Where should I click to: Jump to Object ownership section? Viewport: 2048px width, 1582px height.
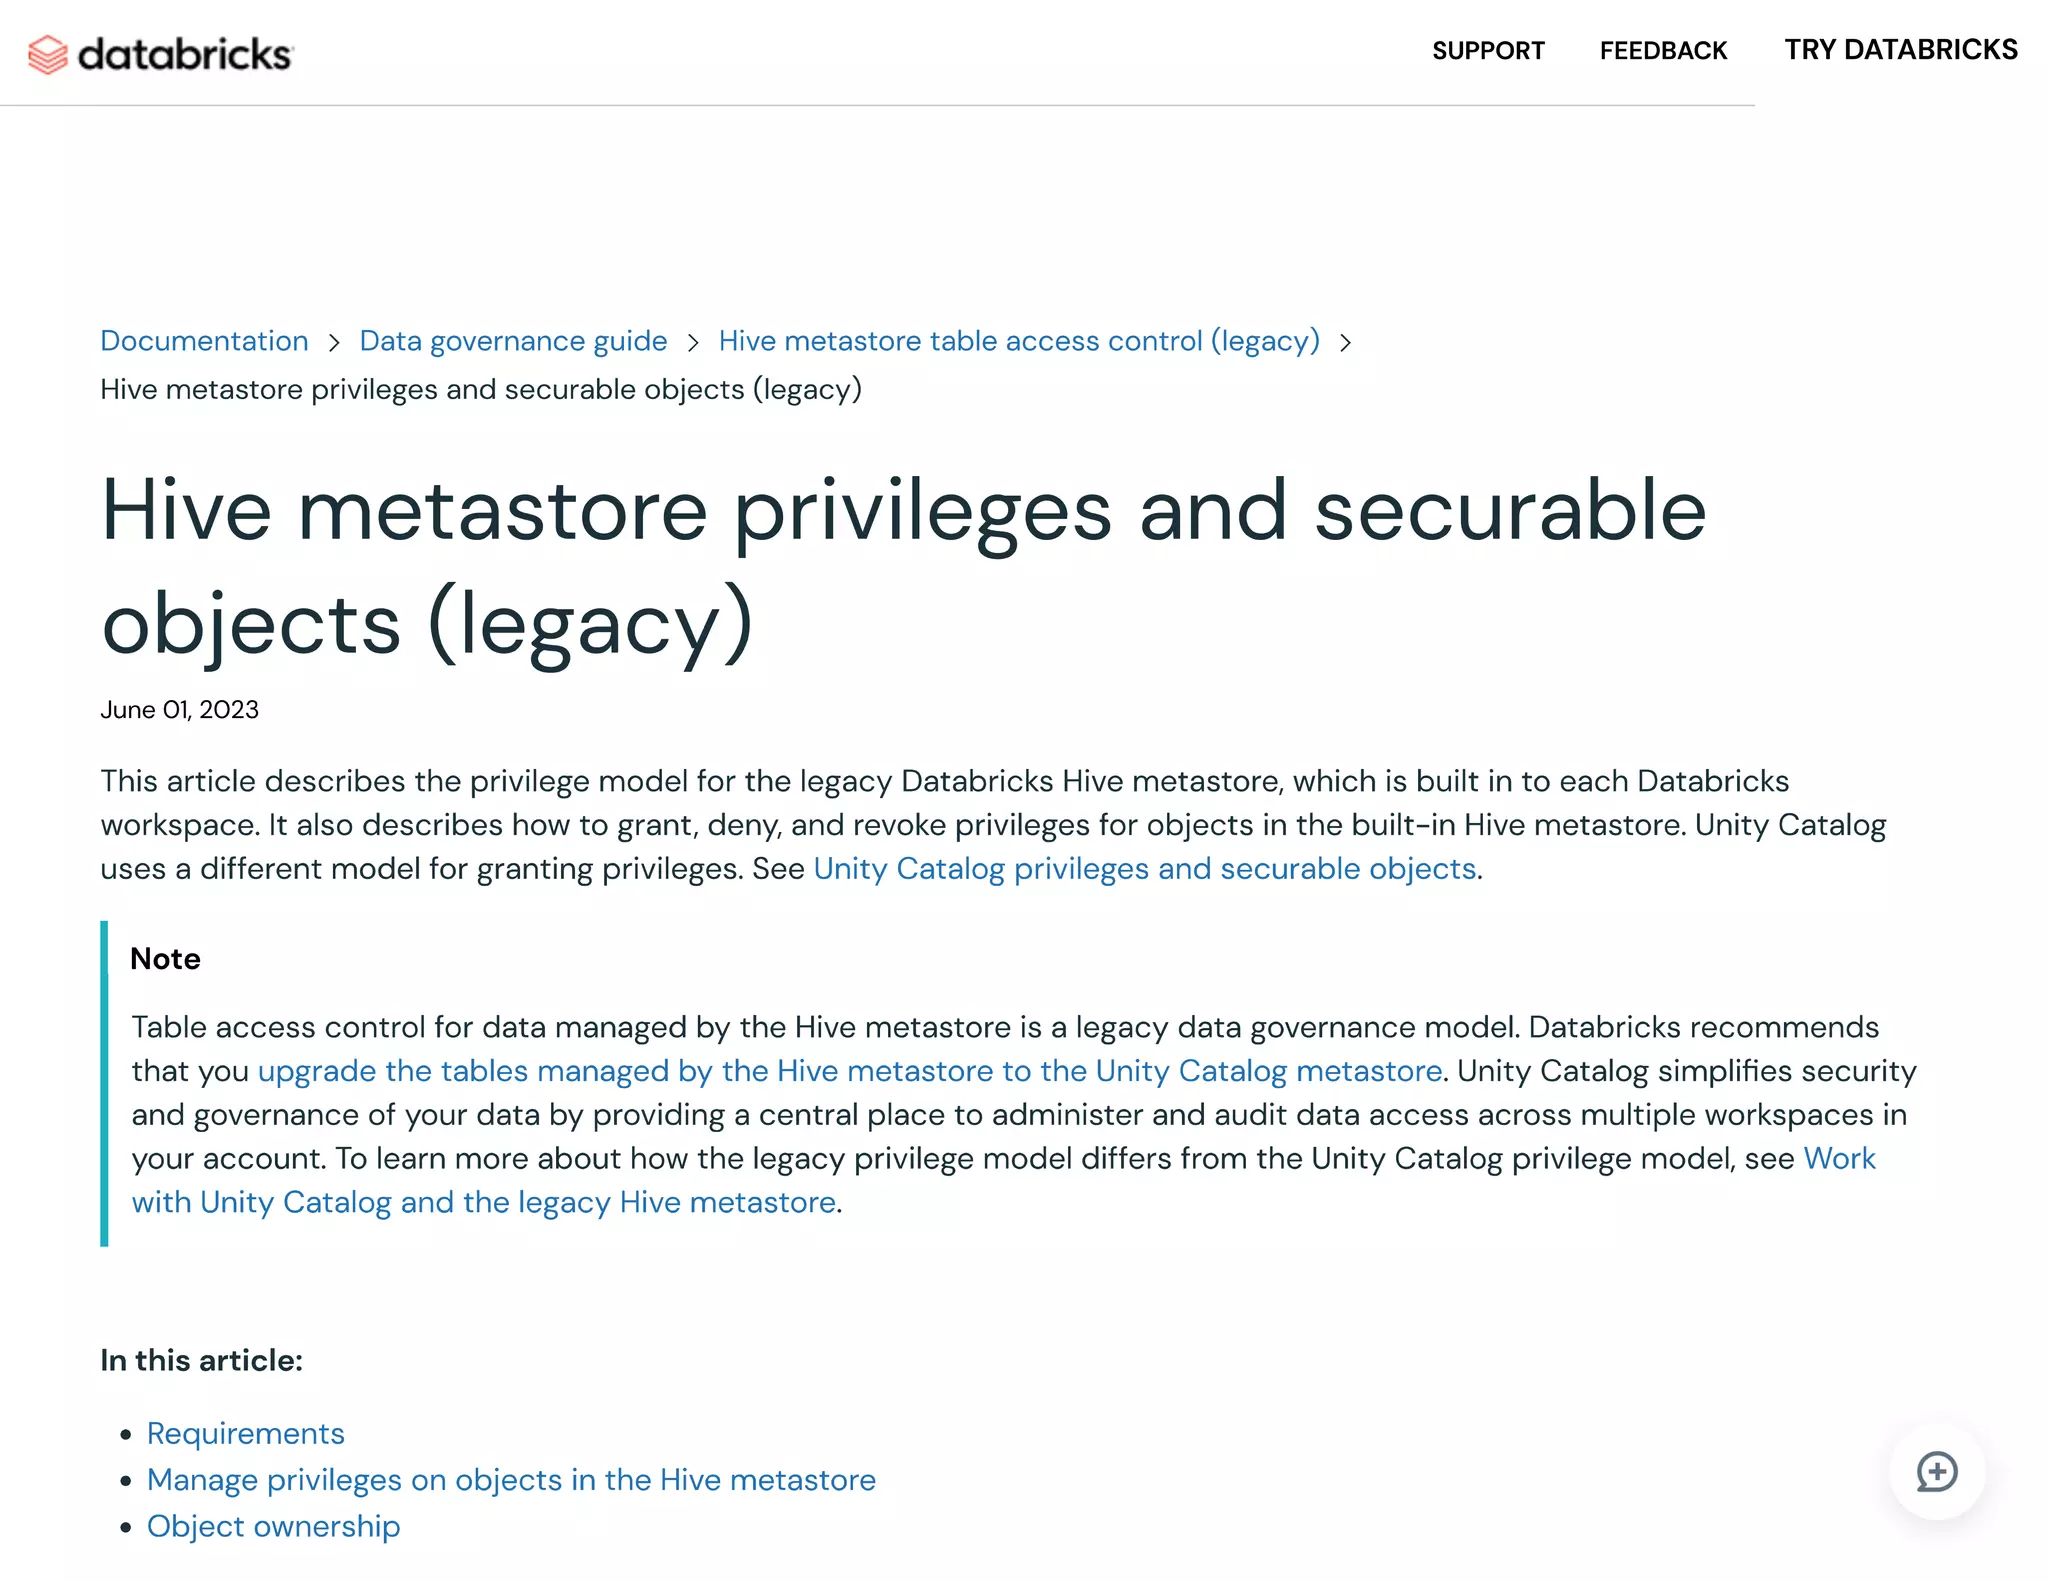pyautogui.click(x=273, y=1526)
